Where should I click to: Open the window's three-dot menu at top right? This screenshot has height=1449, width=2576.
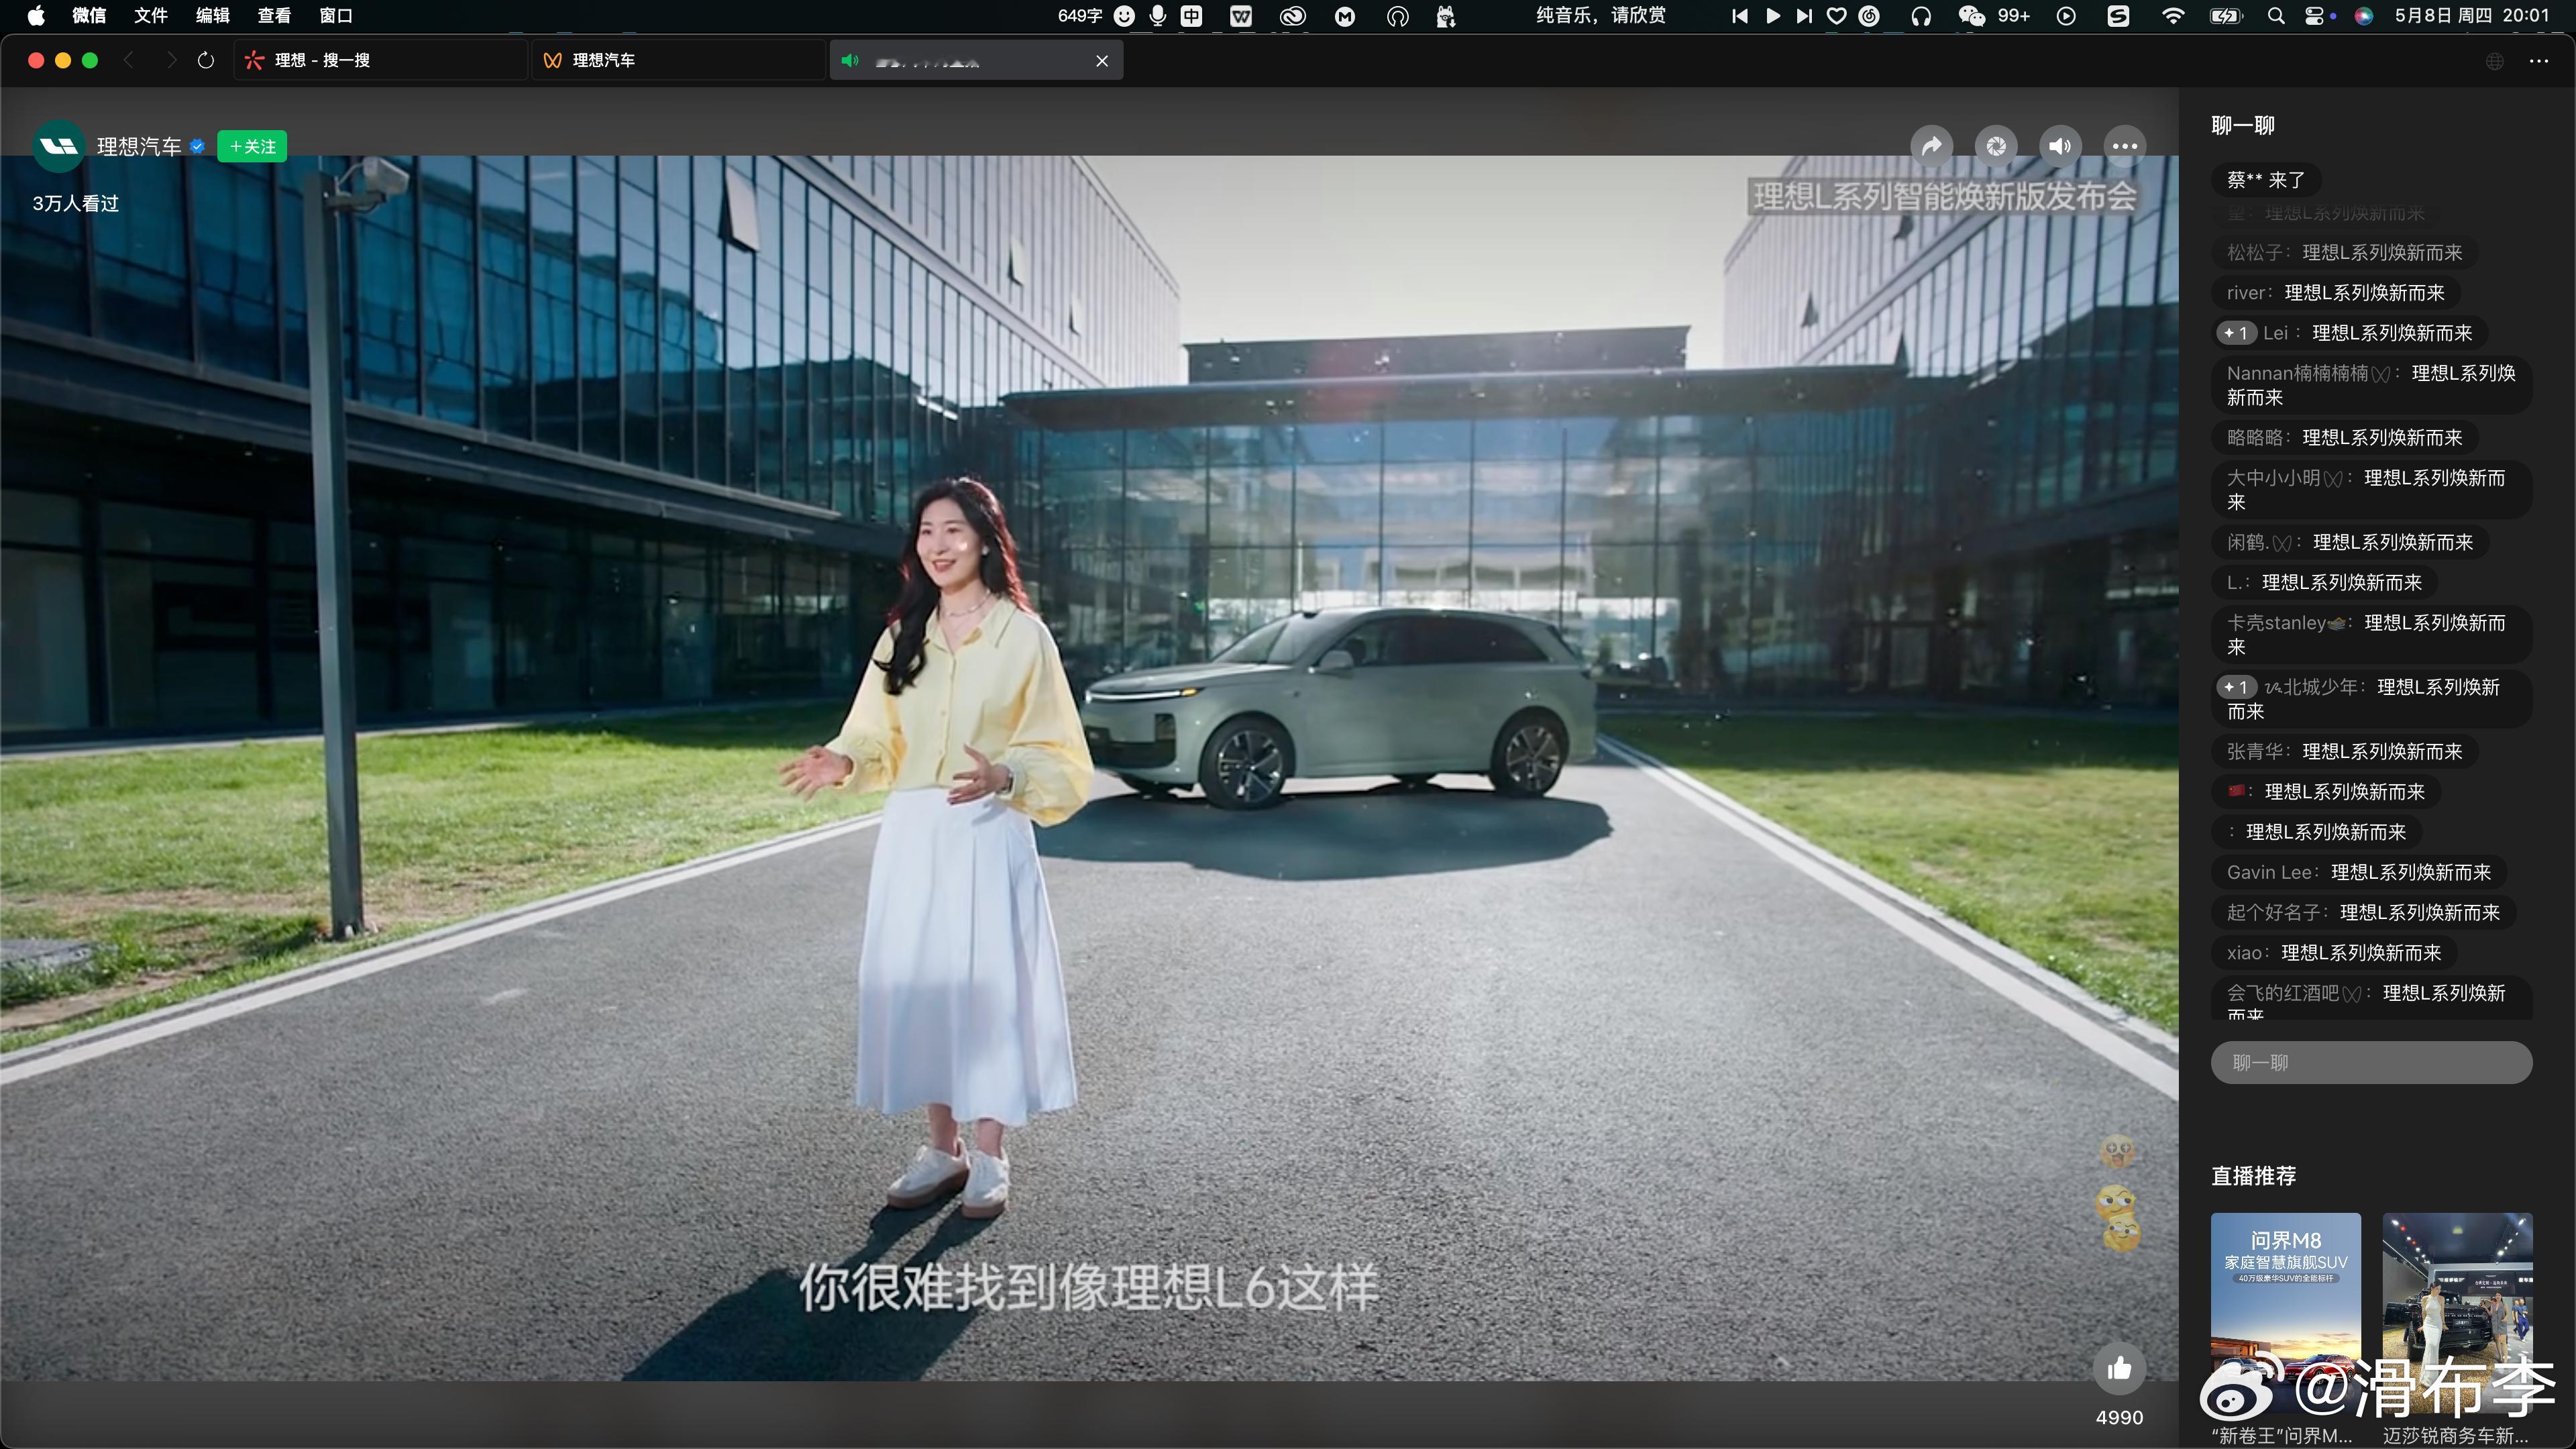[x=2539, y=61]
